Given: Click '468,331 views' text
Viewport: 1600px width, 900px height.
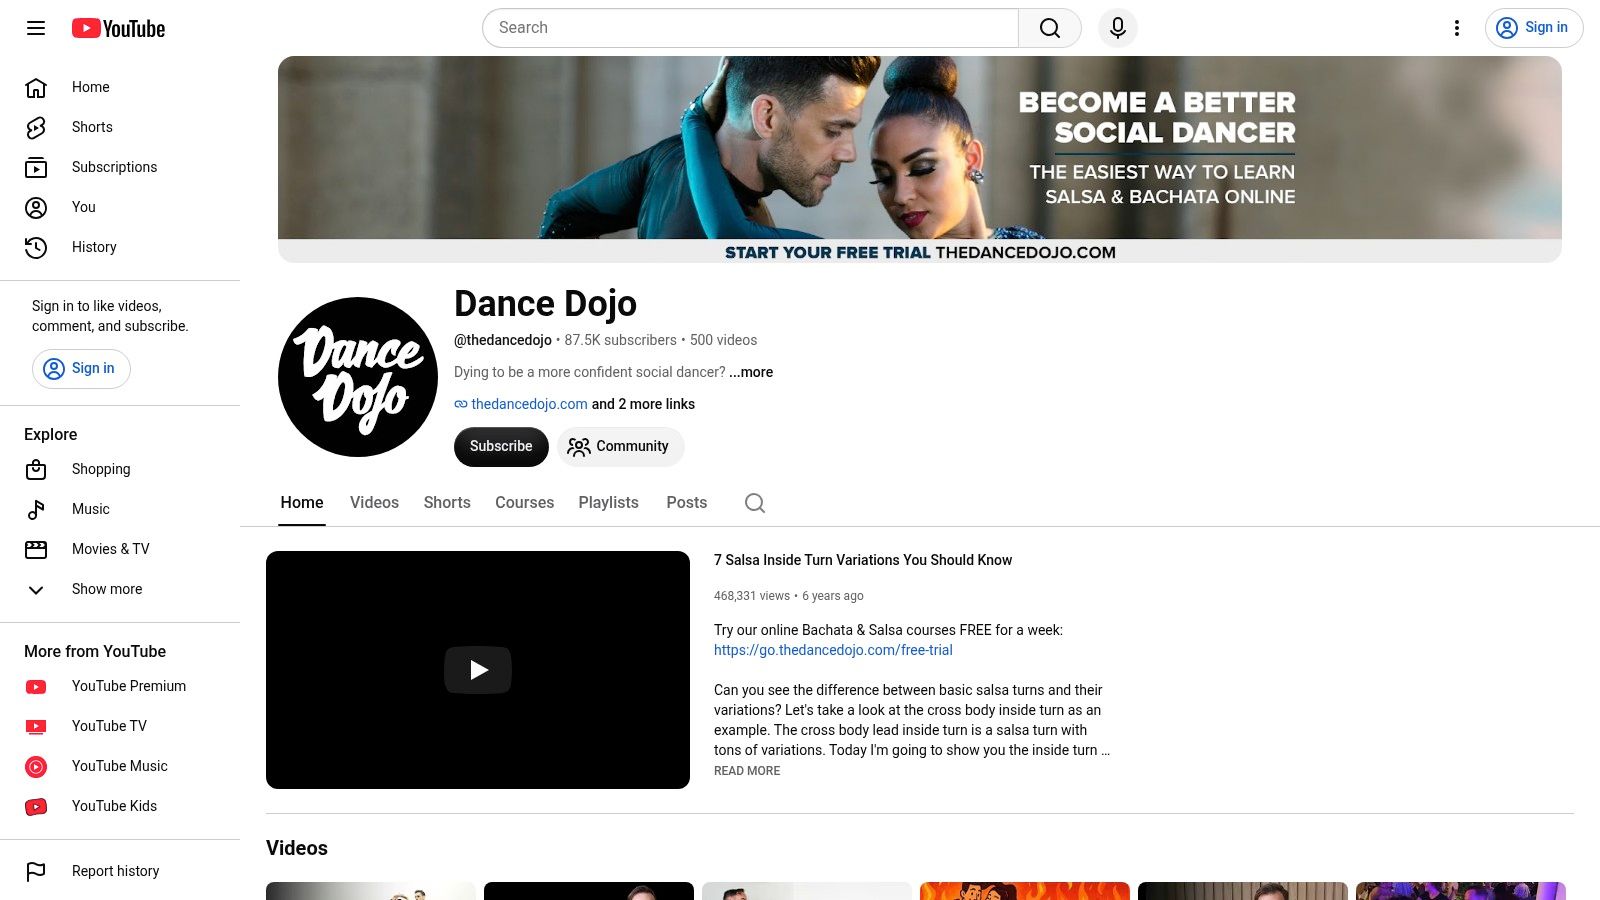Looking at the screenshot, I should 752,596.
